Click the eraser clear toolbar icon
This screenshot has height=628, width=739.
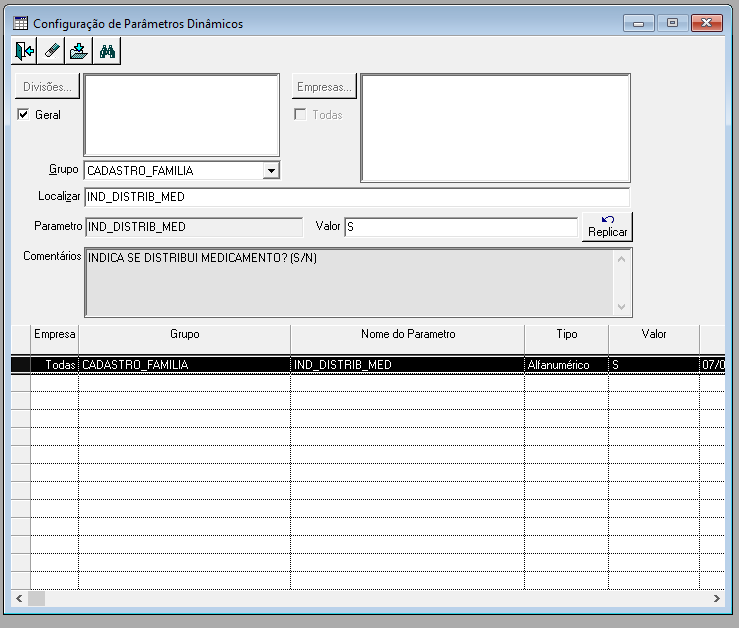(x=52, y=51)
